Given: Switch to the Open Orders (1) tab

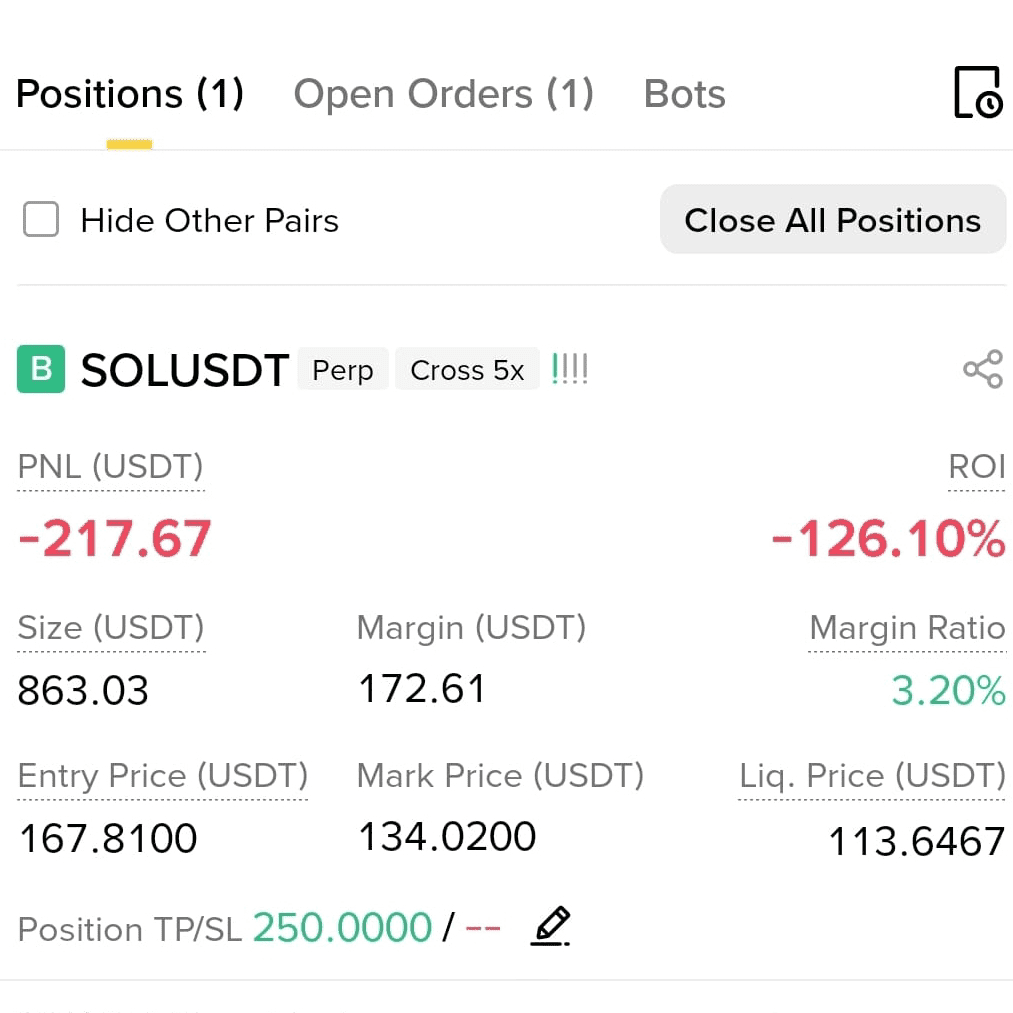Looking at the screenshot, I should pos(443,94).
